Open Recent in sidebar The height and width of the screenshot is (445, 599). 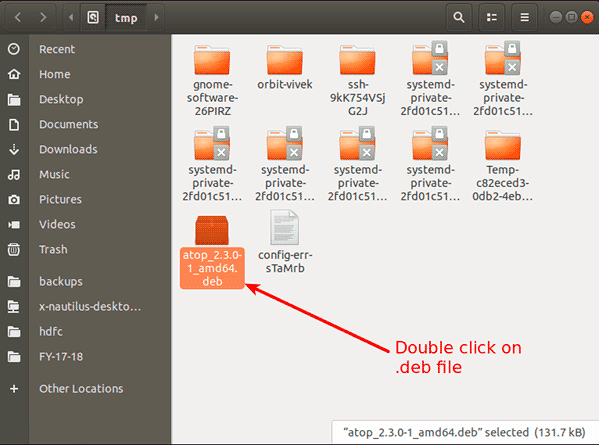click(57, 49)
